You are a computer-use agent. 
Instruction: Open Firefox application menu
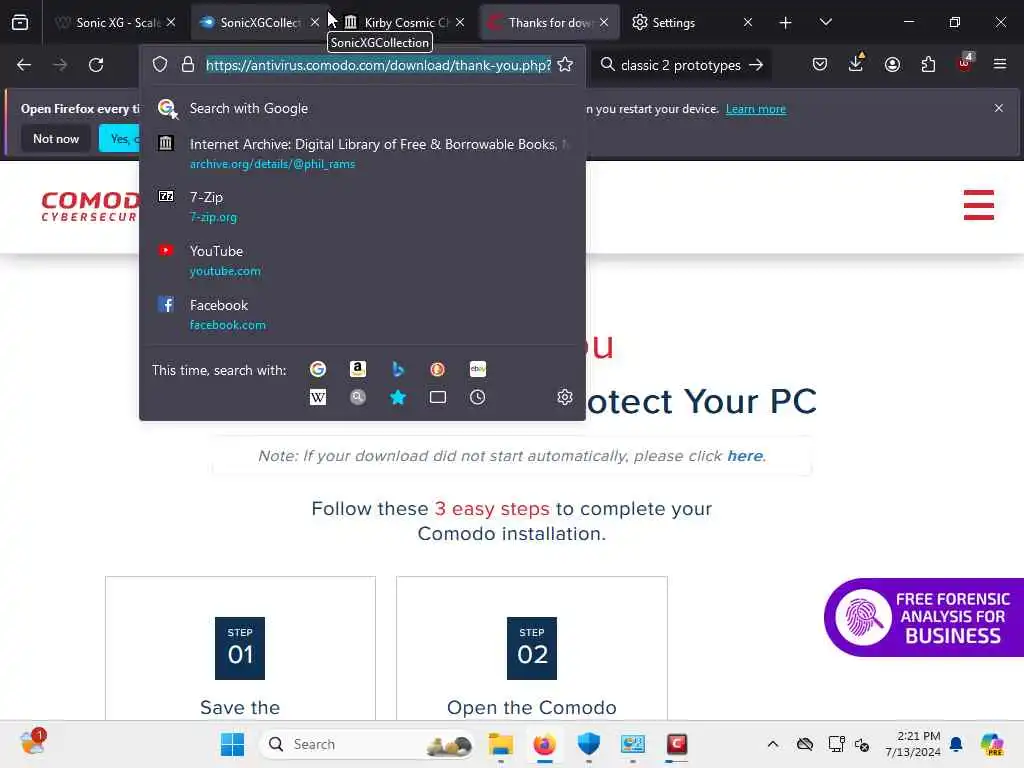1000,65
